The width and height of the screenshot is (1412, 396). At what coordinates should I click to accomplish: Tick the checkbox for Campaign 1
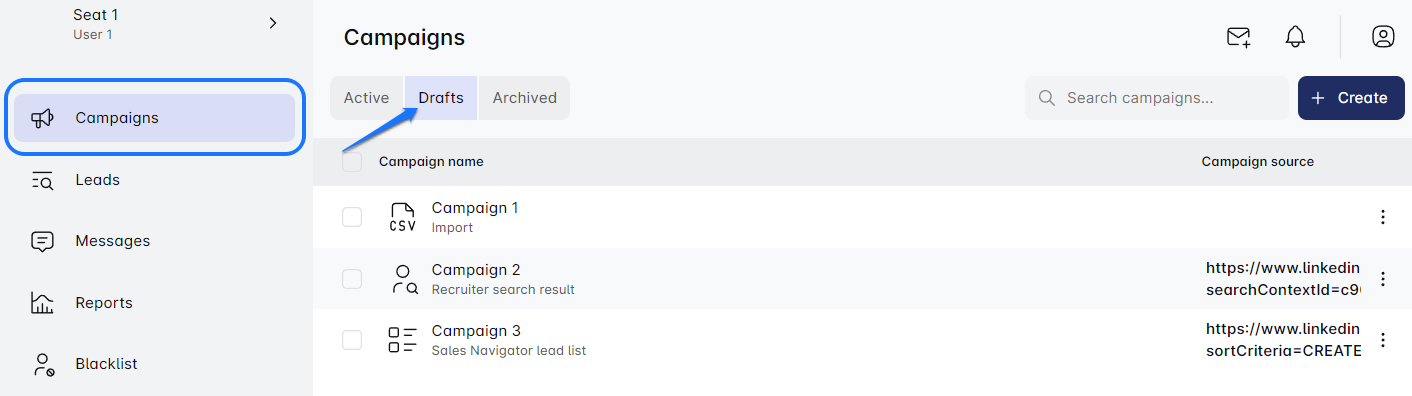(x=352, y=217)
